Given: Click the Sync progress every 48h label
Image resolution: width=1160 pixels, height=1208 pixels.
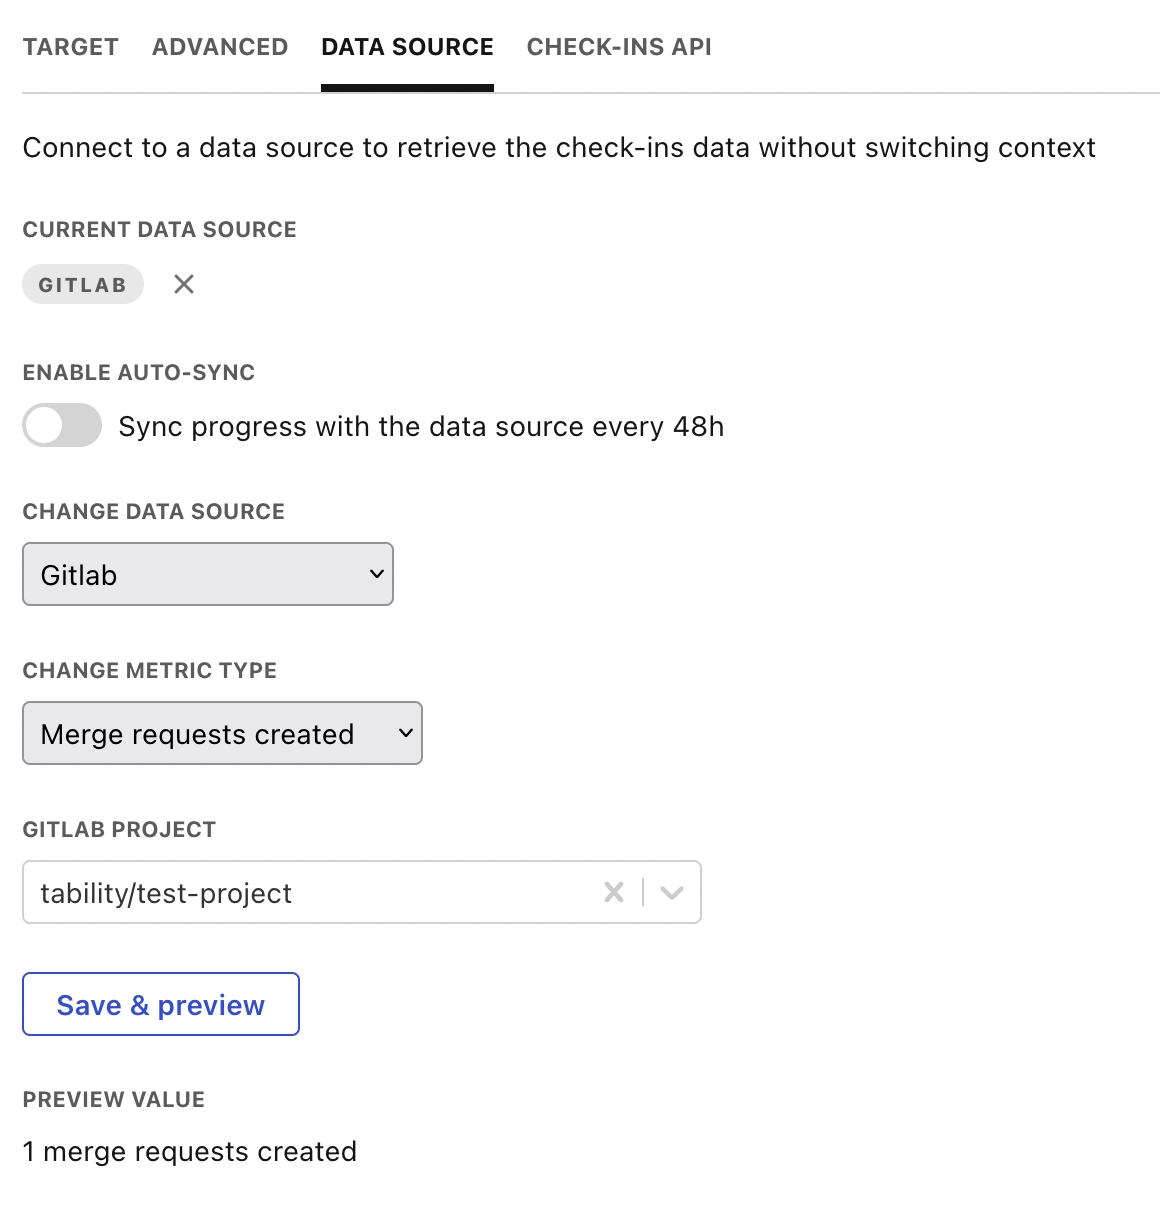Looking at the screenshot, I should click(421, 427).
